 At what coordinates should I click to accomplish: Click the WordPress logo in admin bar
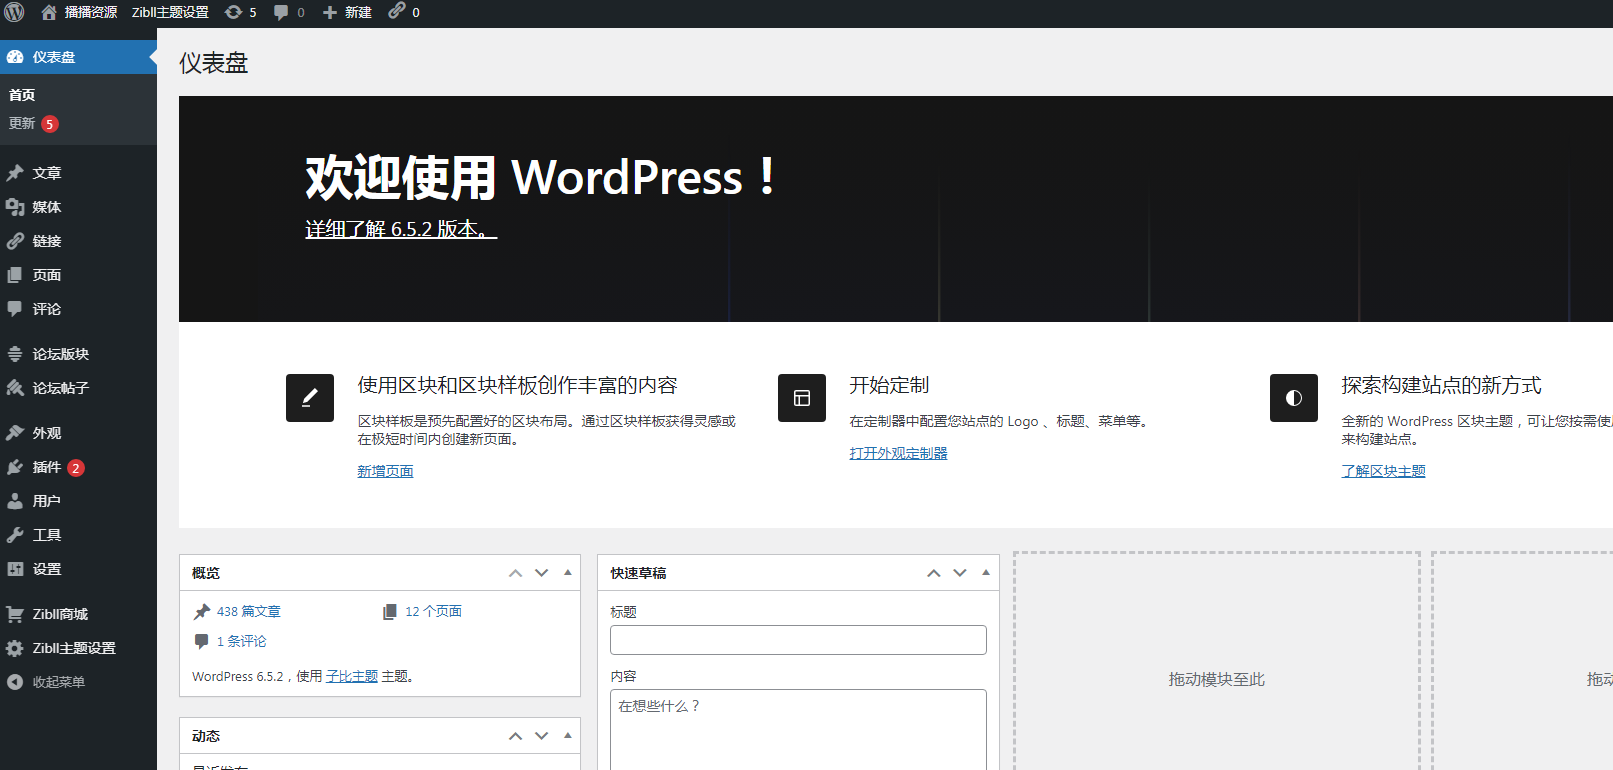pyautogui.click(x=14, y=12)
